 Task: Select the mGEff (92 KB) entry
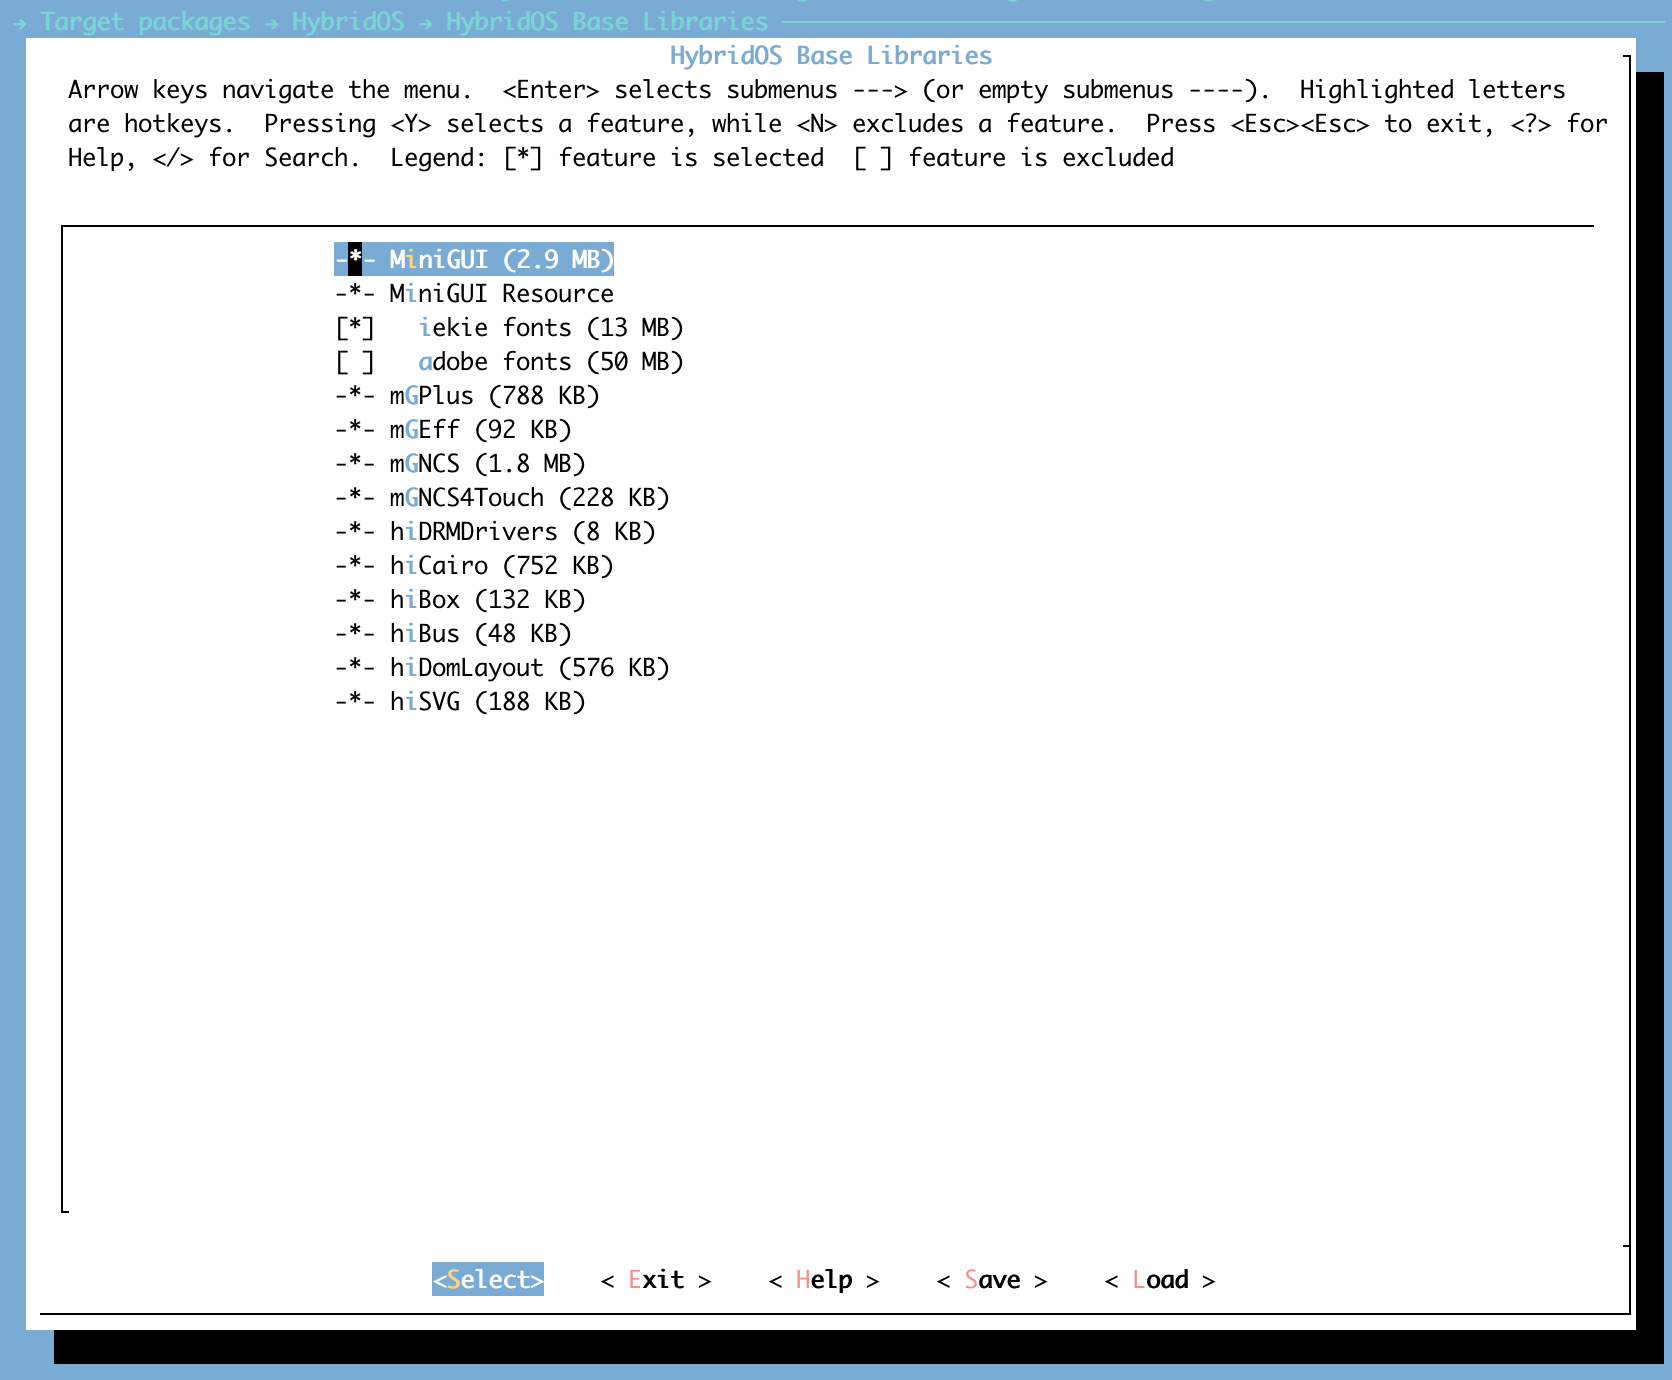point(453,429)
